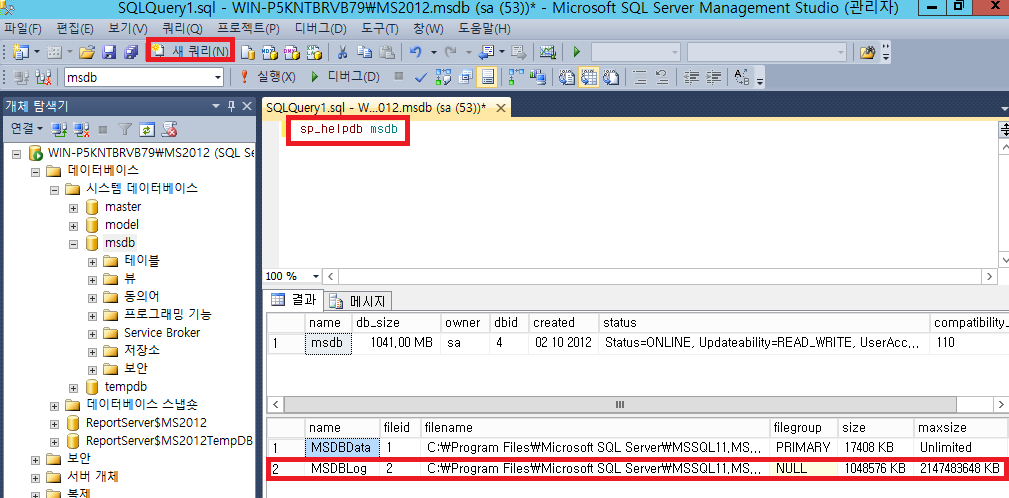Click the 새 쿼리(N) button
The height and width of the screenshot is (498, 1009).
[190, 51]
